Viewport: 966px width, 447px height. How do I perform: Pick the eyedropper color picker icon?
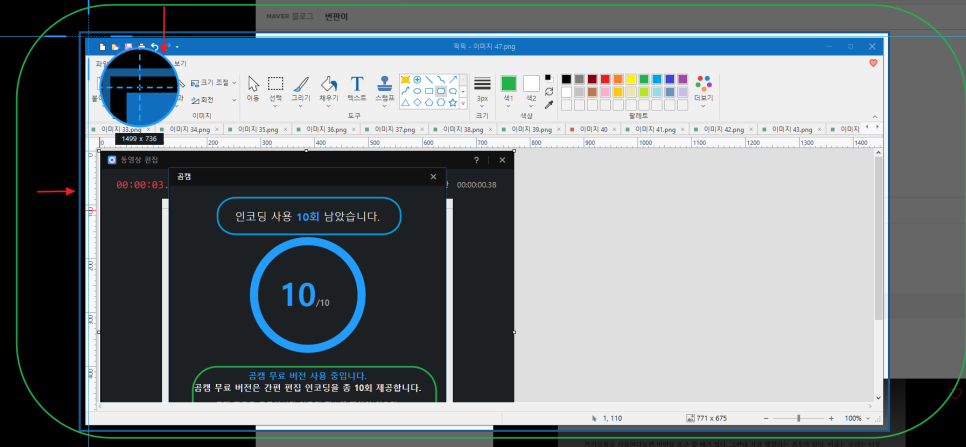coord(549,103)
